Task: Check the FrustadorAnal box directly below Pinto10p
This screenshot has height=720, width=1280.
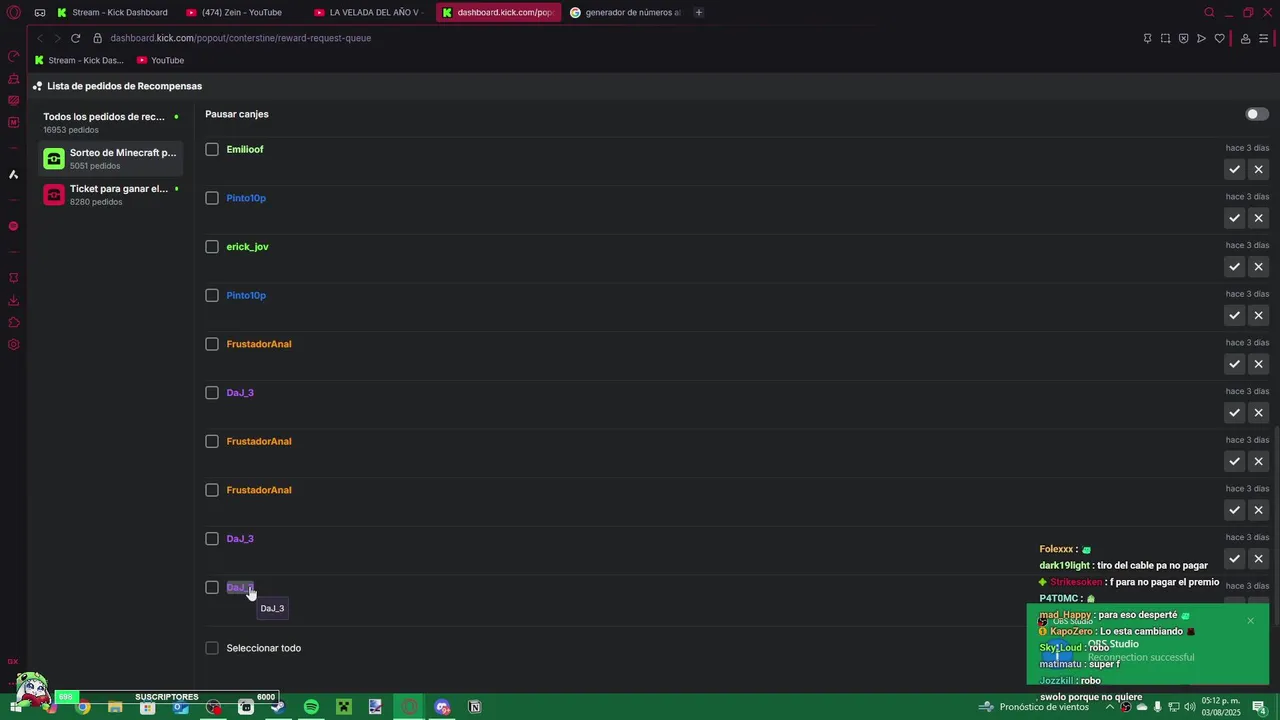Action: click(212, 344)
